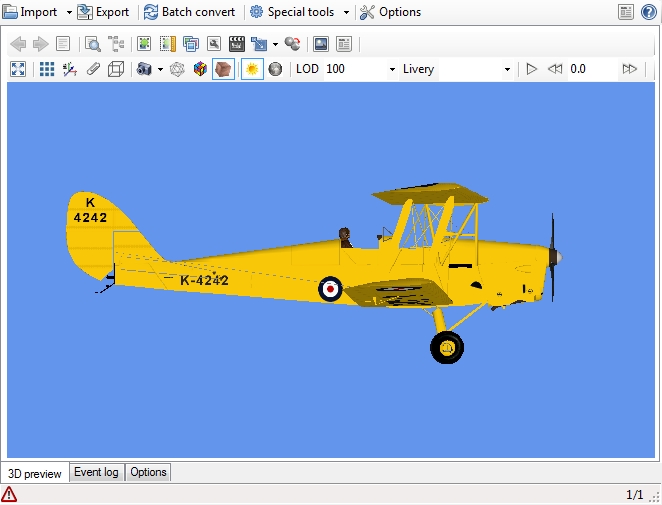Screen dimensions: 662x505
Task: Click the attached objects paperclip icon
Action: [x=93, y=69]
